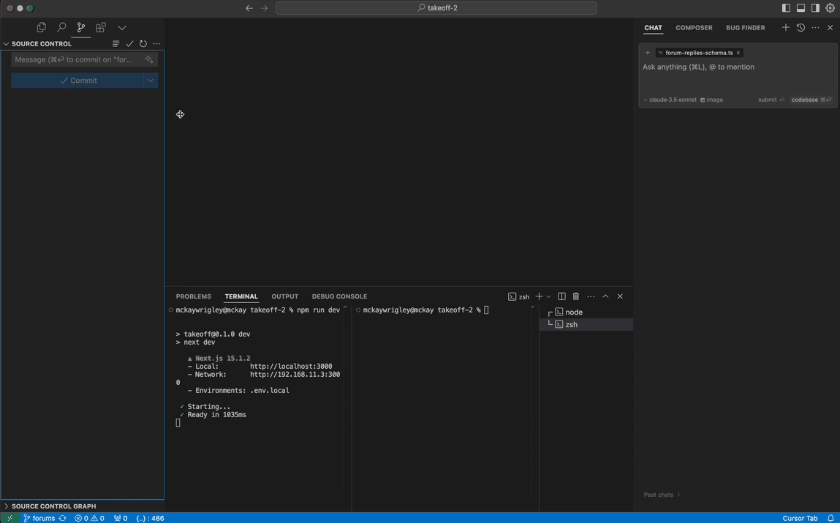Image resolution: width=840 pixels, height=523 pixels.
Task: Open terminal panel more actions ellipsis
Action: [x=590, y=296]
